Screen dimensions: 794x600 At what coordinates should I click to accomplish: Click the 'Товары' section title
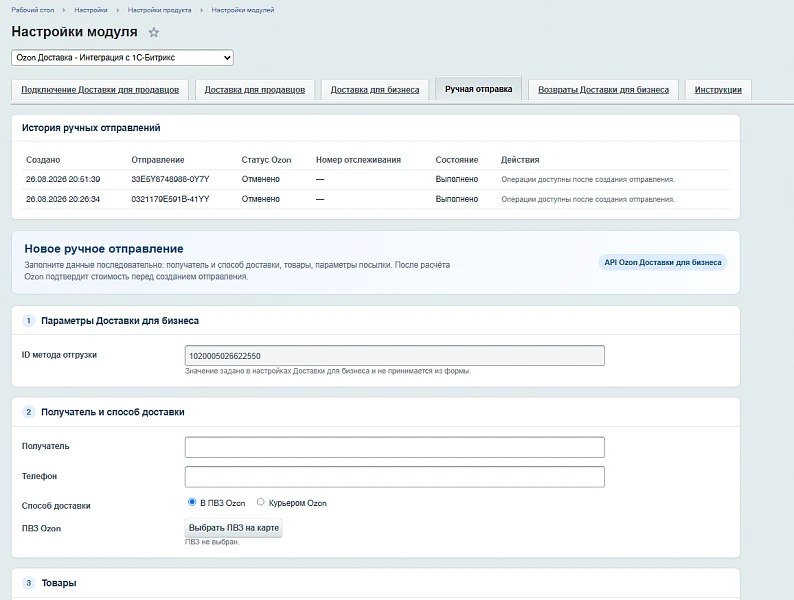coord(59,583)
